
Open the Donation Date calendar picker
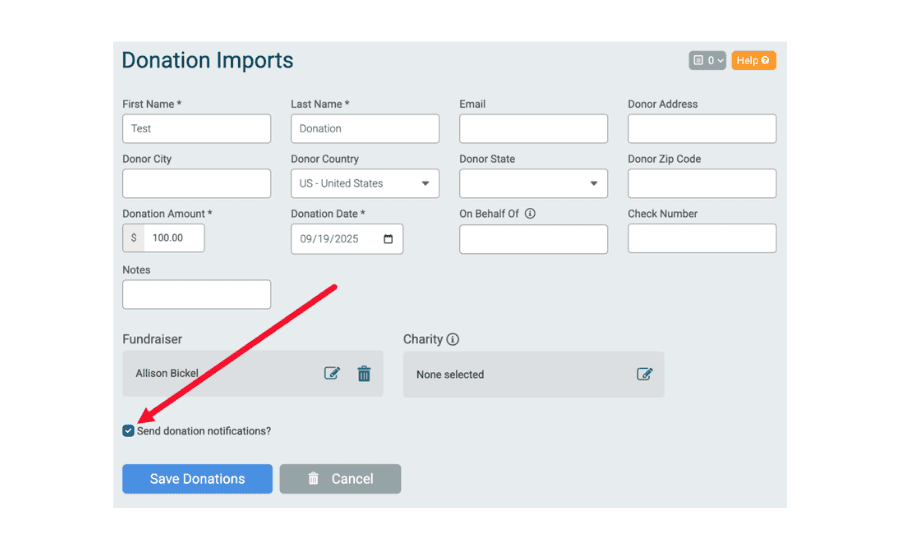pyautogui.click(x=388, y=239)
